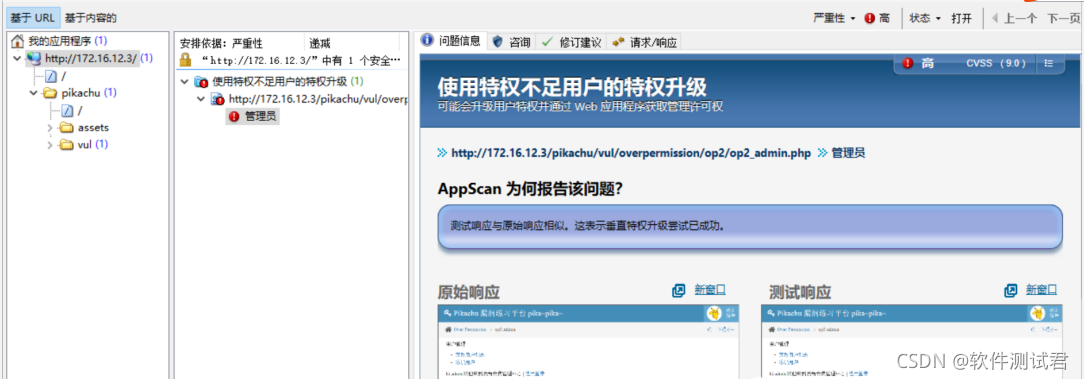Select the page icon under http://172.16.12.3/
This screenshot has width=1084, height=379.
click(x=50, y=75)
